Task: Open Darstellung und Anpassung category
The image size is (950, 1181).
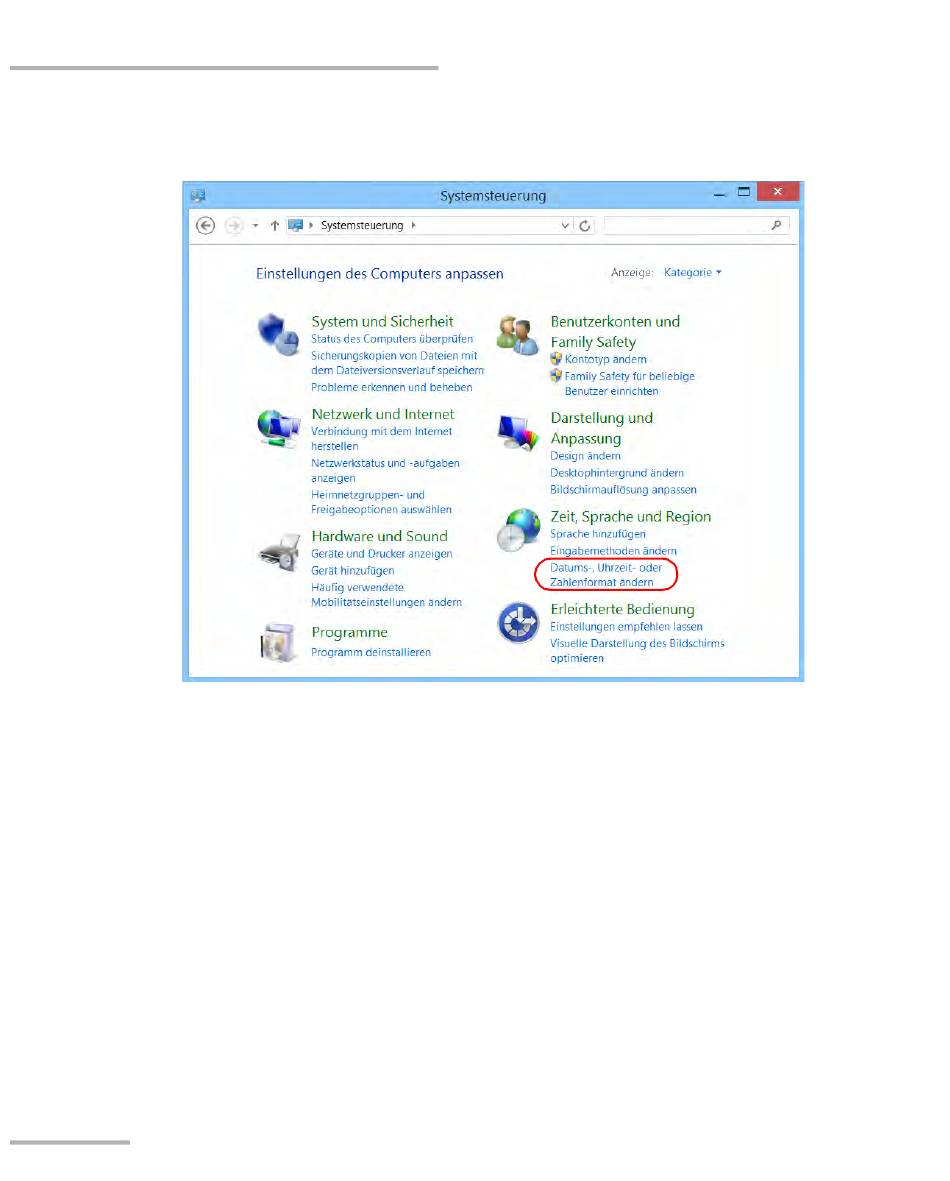Action: pyautogui.click(x=601, y=428)
